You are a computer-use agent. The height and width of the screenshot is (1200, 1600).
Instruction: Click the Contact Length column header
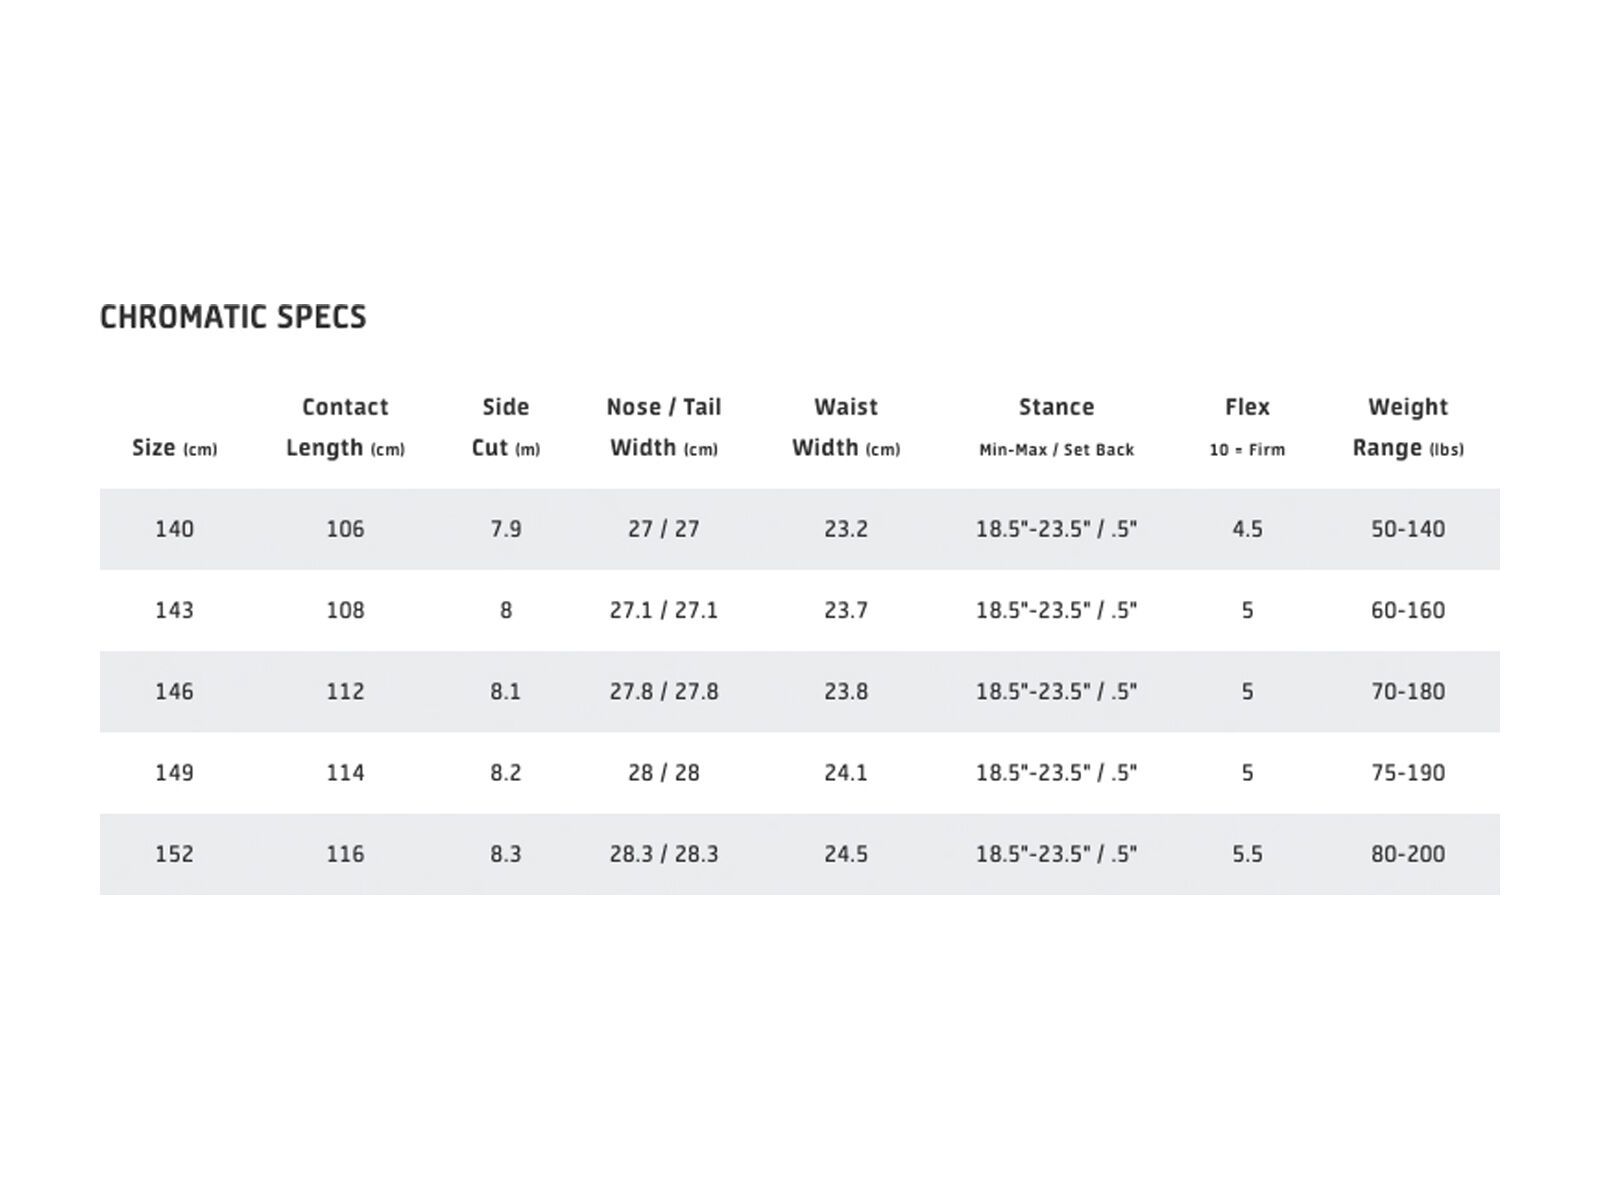pyautogui.click(x=345, y=427)
